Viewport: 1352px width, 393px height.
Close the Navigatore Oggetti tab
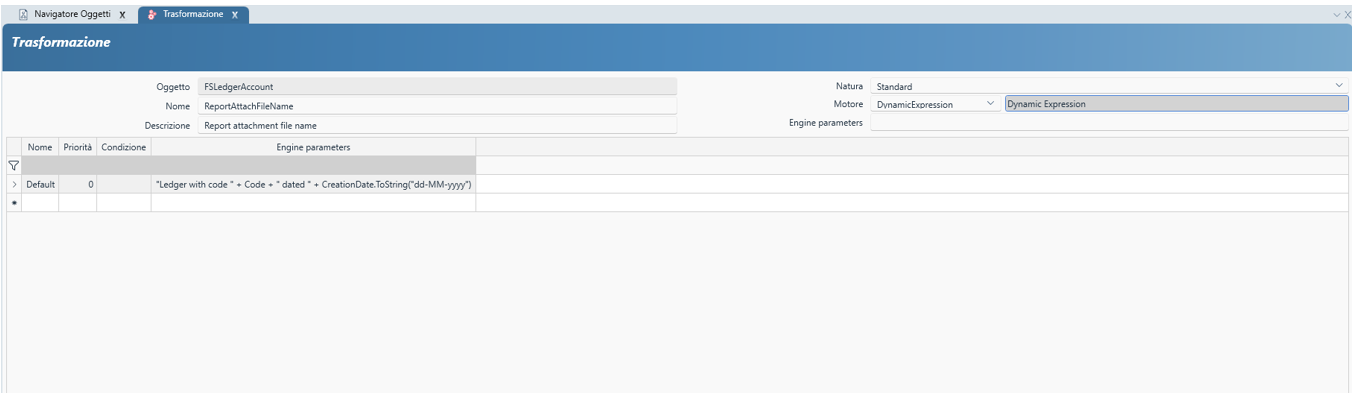click(x=122, y=15)
